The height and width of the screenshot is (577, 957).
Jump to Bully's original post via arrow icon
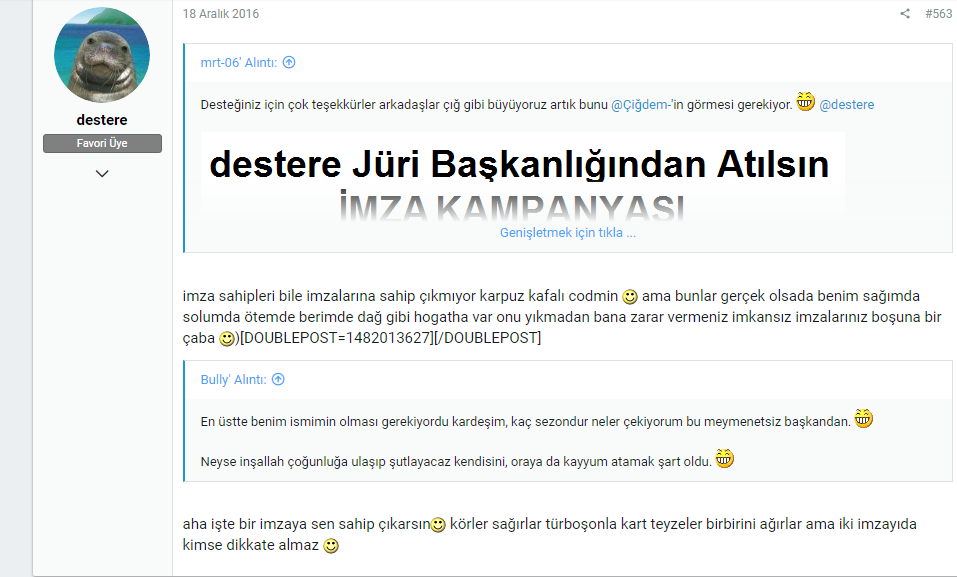tap(278, 380)
